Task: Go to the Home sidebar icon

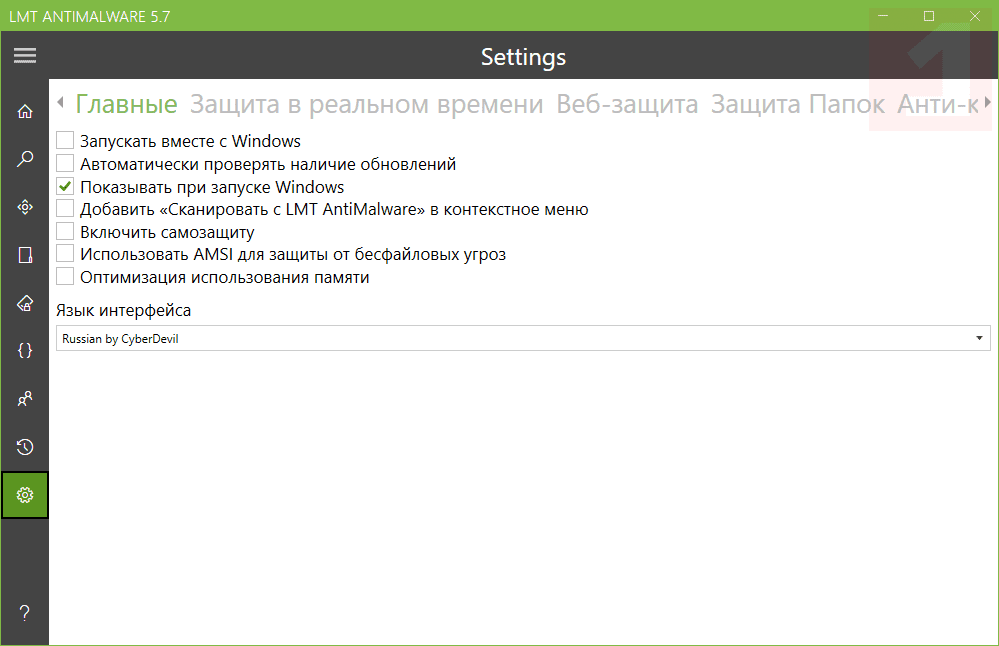Action: coord(25,111)
